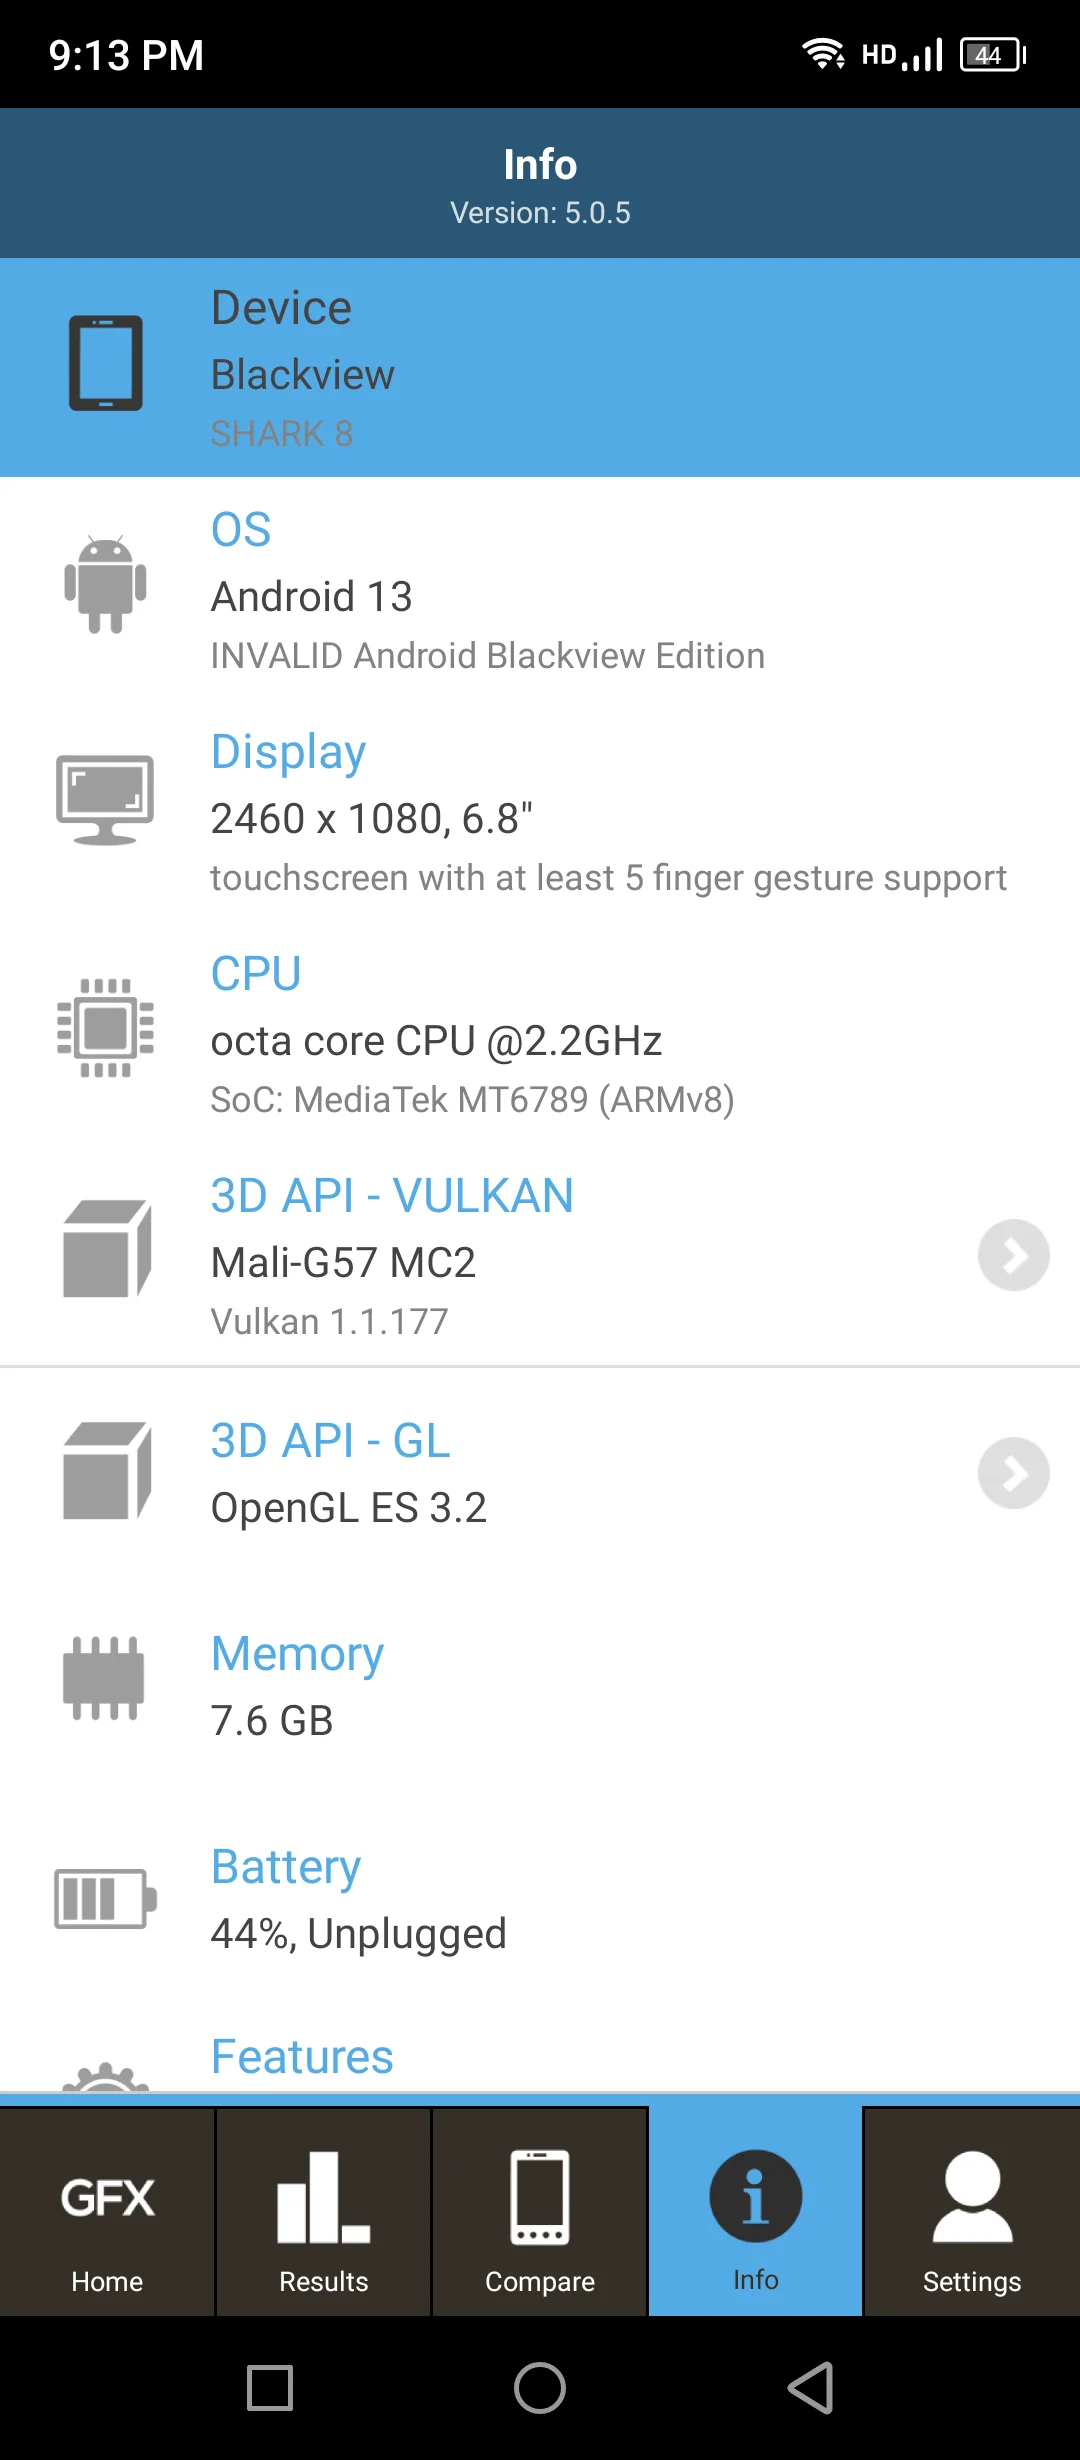1080x2460 pixels.
Task: Tap the Battery level icon
Action: (105, 1898)
